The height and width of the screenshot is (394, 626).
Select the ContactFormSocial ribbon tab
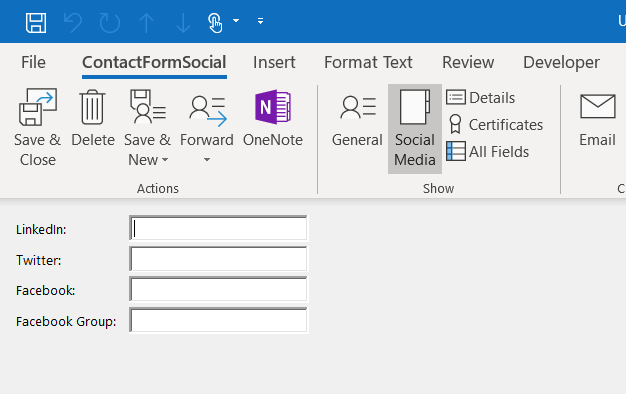(154, 62)
